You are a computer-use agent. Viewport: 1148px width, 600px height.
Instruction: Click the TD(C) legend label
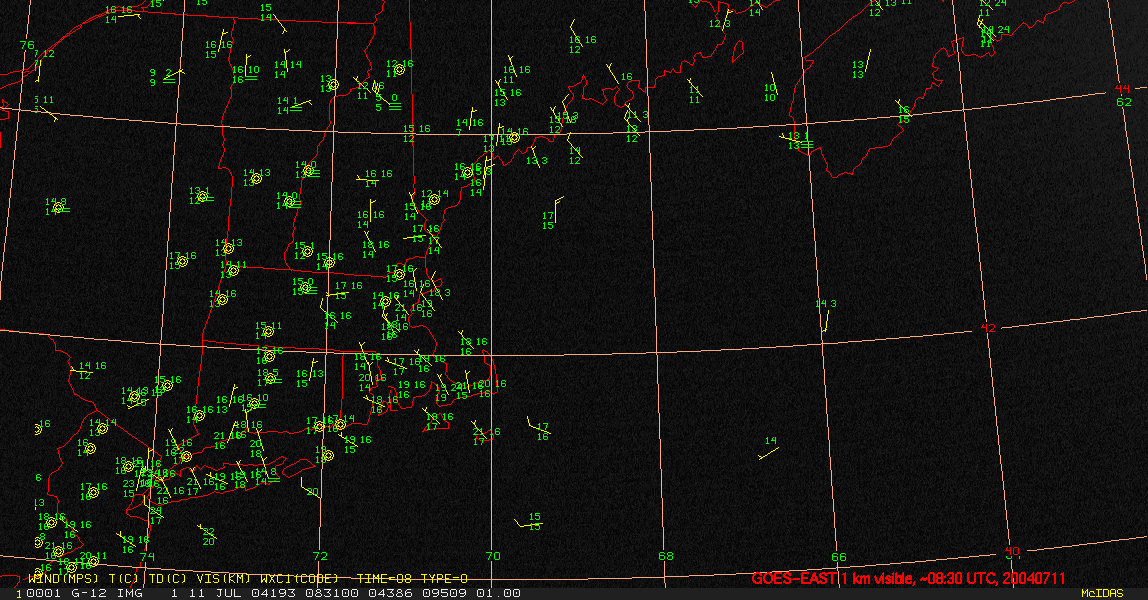pos(168,579)
